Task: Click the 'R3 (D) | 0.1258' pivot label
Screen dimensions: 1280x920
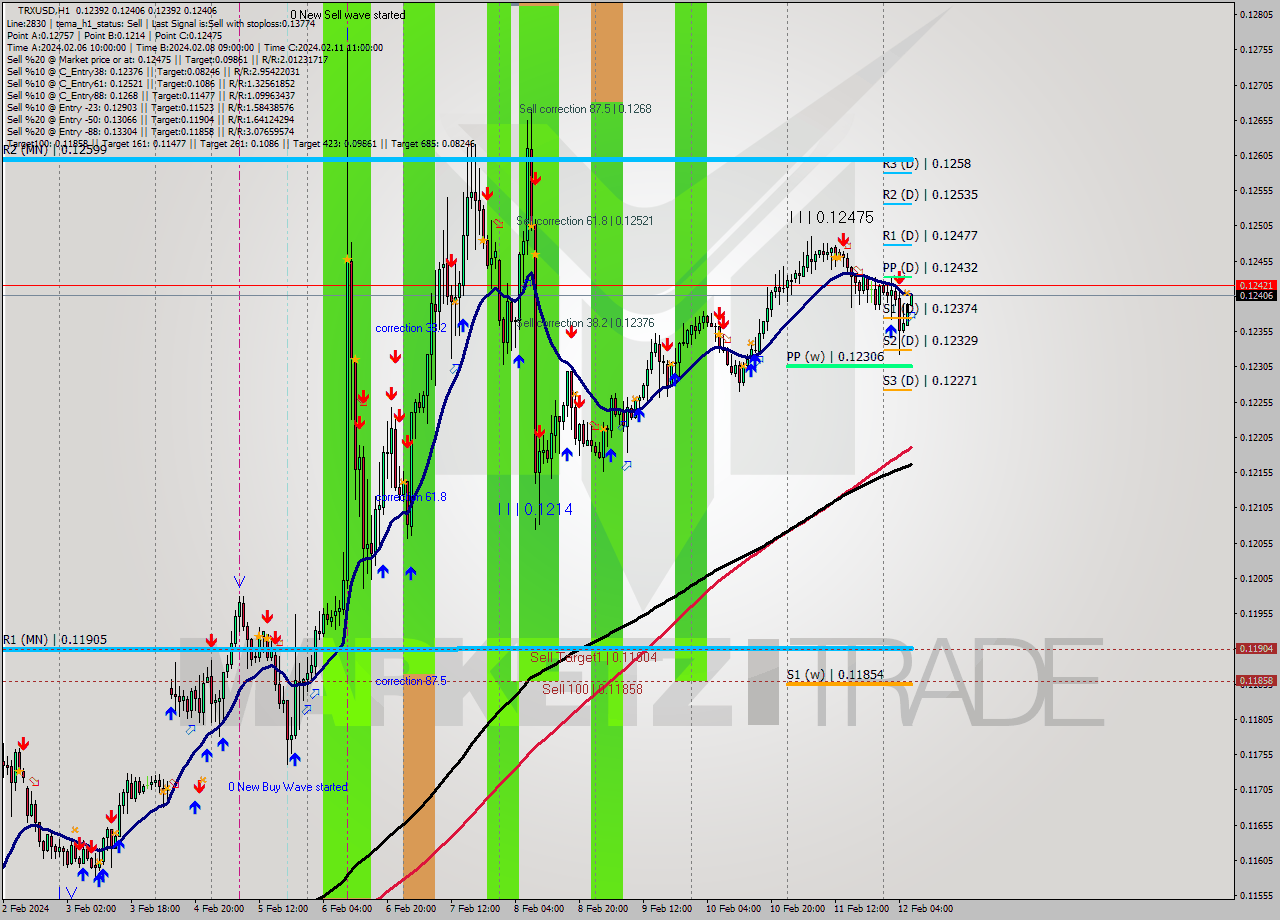Action: click(927, 163)
